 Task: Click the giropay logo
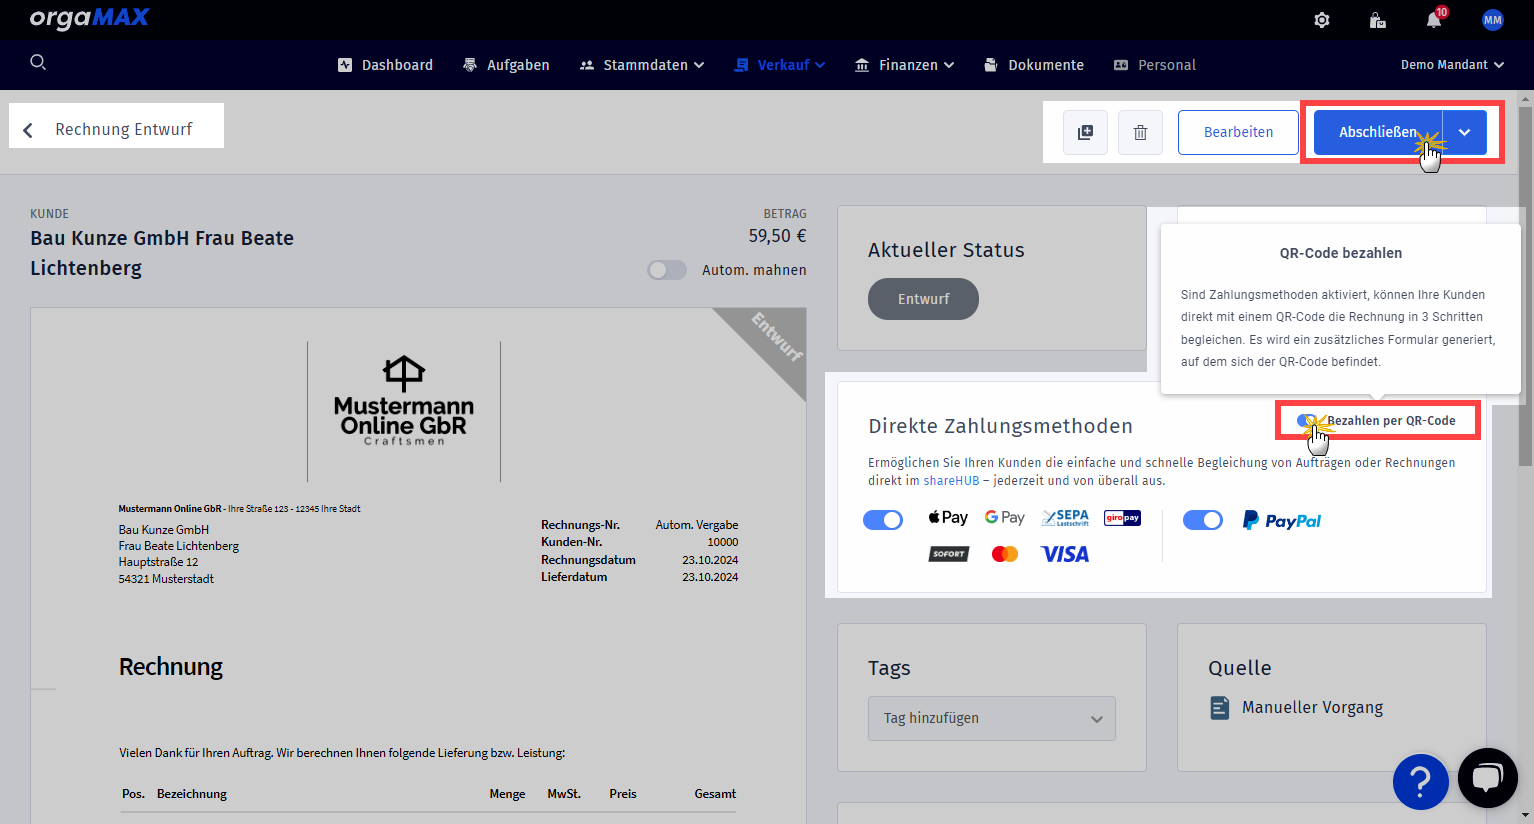coord(1122,518)
